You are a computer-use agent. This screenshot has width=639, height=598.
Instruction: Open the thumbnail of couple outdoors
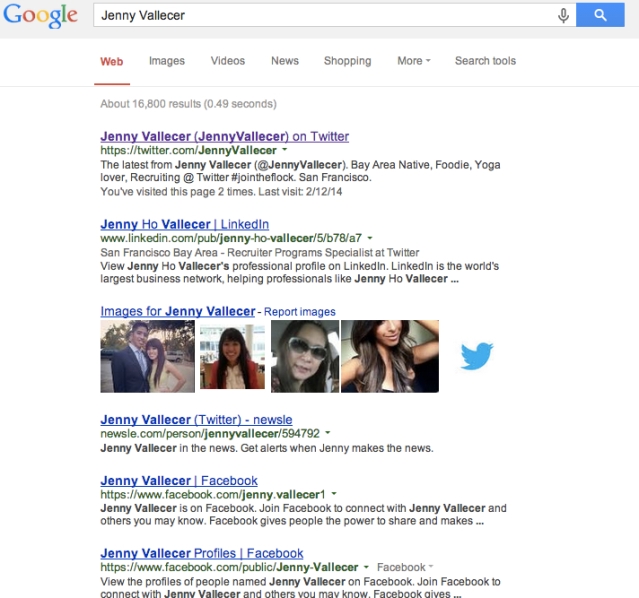pos(148,356)
